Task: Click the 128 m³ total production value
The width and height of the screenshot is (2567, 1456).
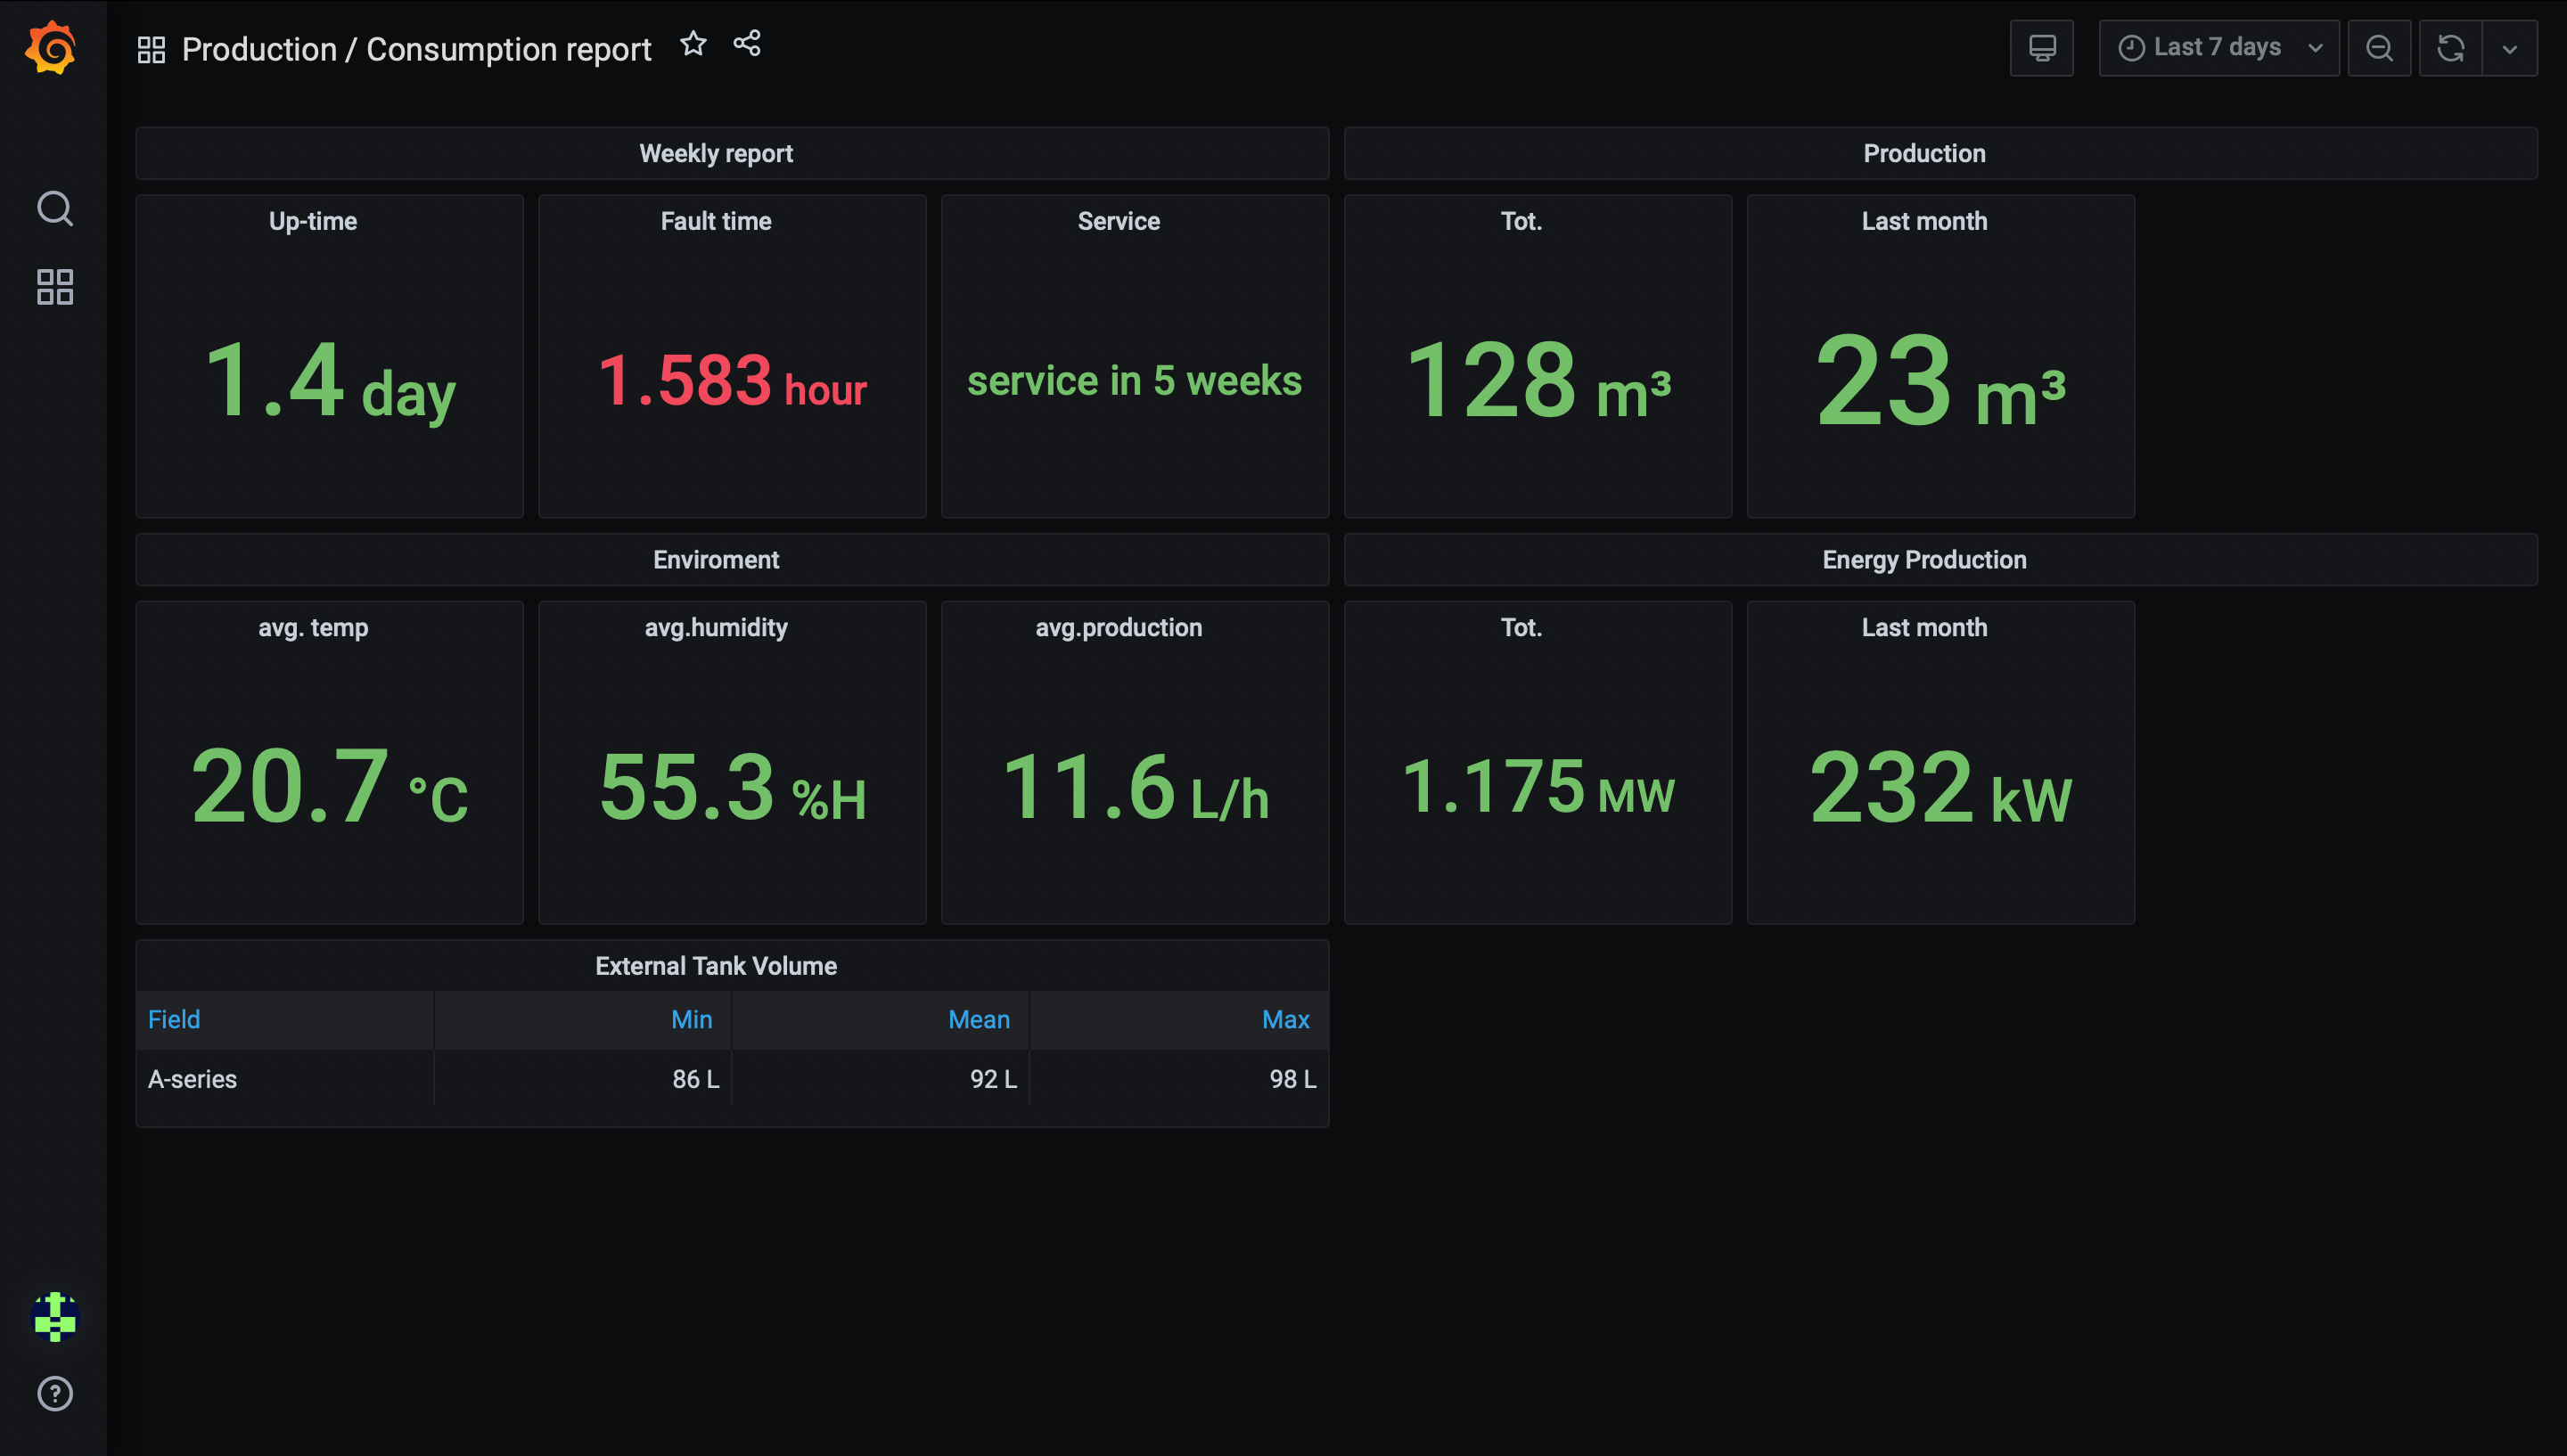Action: pos(1538,381)
